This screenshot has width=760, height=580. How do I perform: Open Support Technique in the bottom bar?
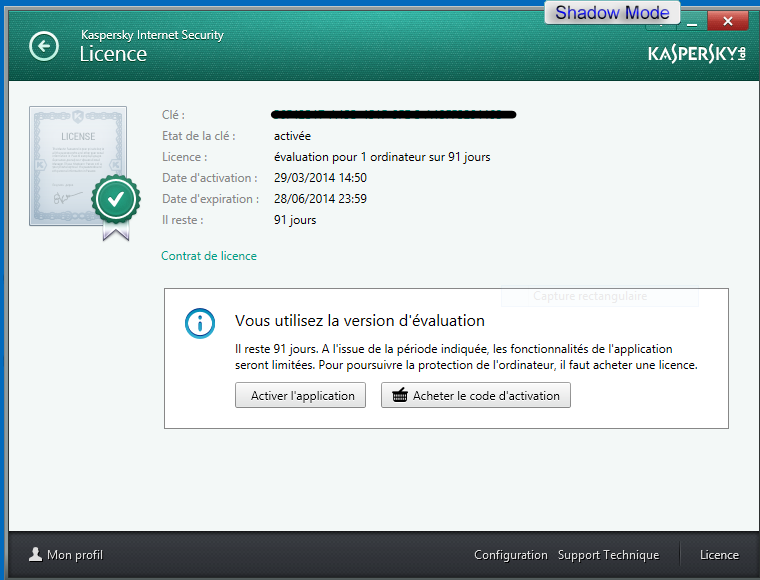(x=608, y=555)
